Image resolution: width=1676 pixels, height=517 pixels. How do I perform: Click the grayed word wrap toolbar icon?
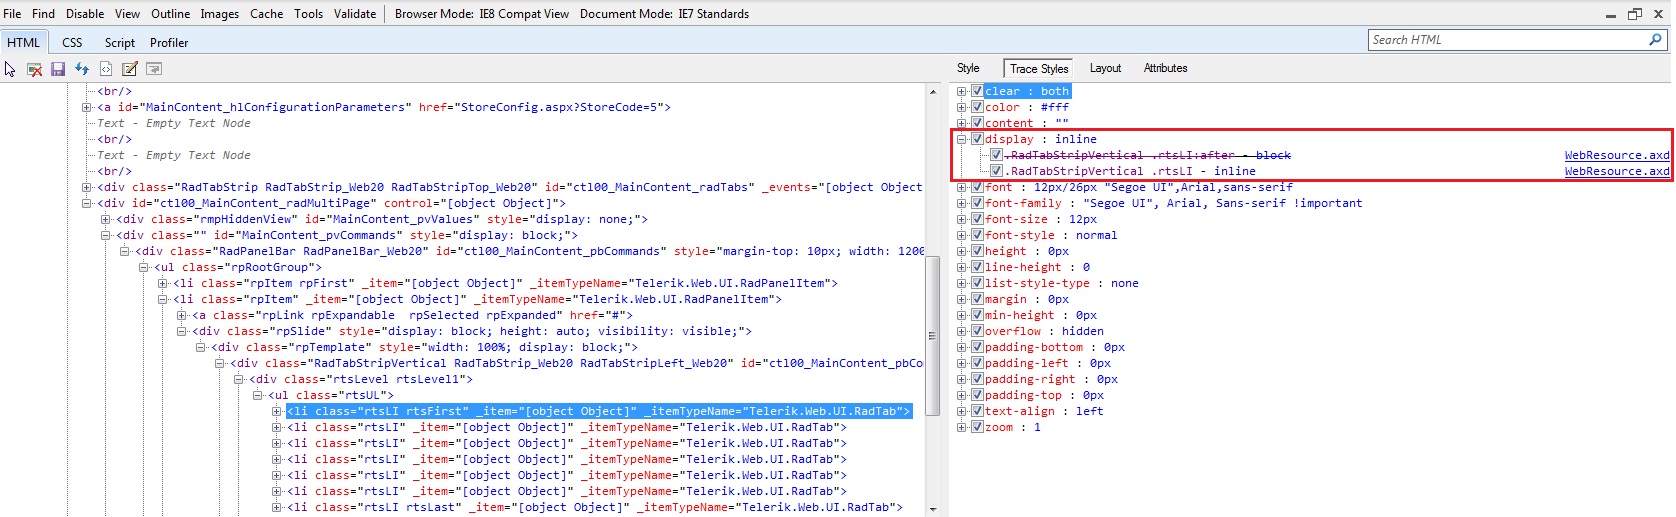[154, 69]
